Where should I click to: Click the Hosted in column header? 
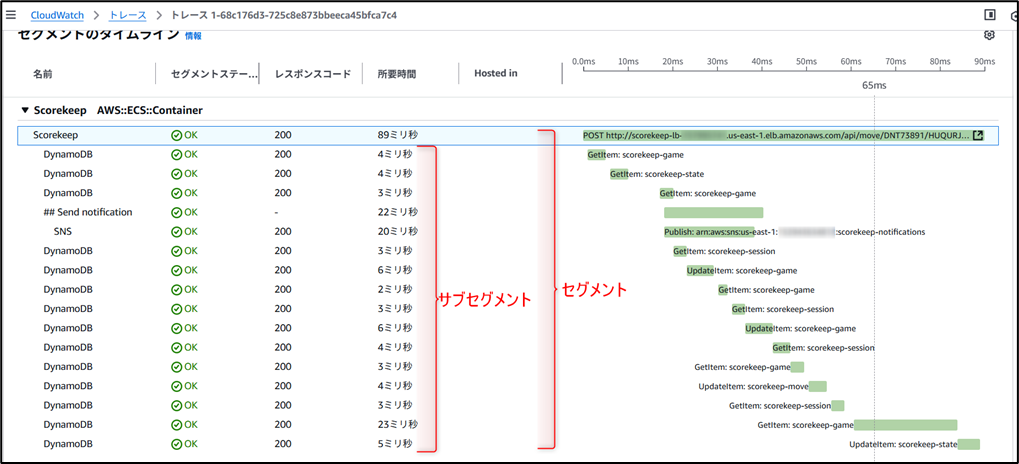tap(495, 74)
